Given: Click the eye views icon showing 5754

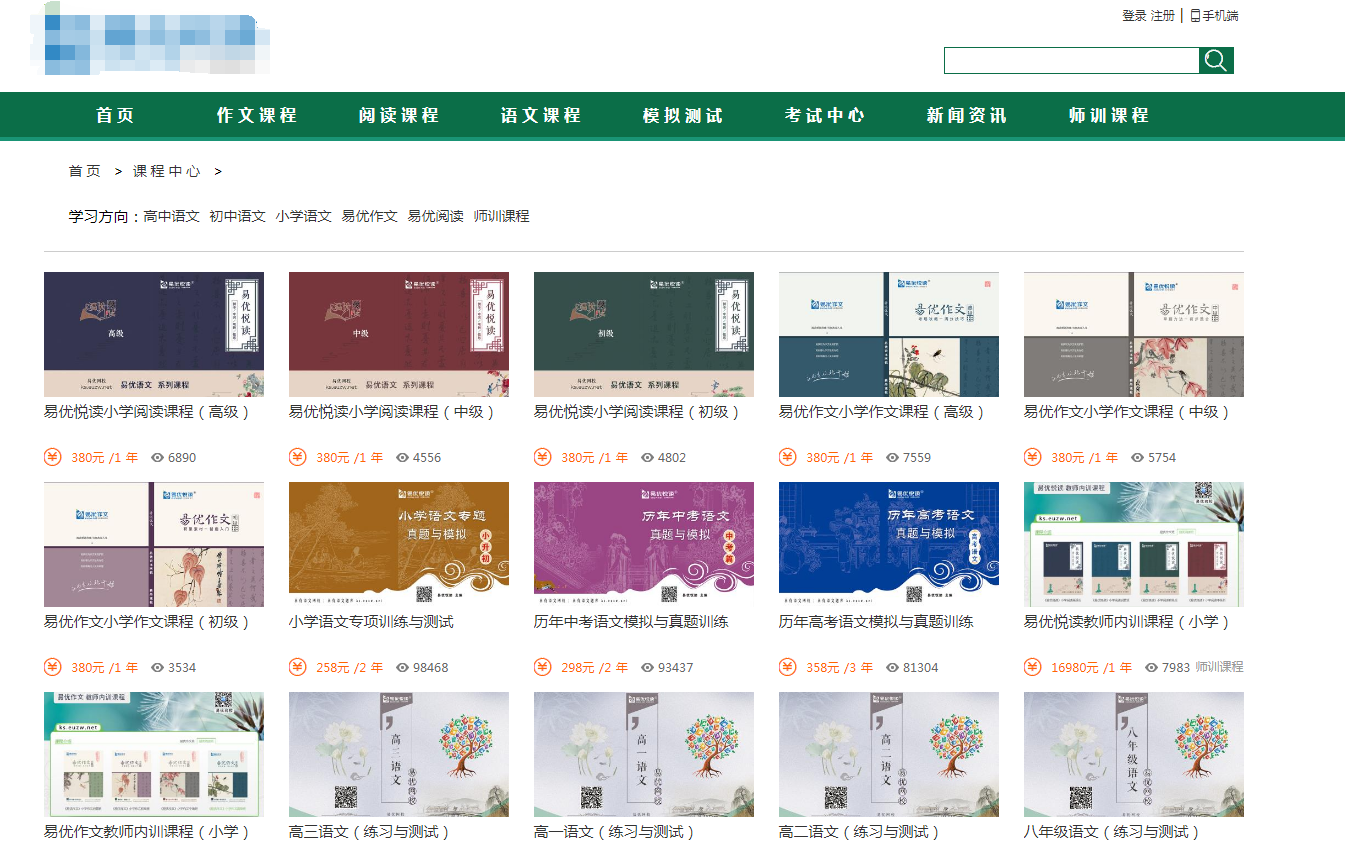Looking at the screenshot, I should coord(1137,458).
